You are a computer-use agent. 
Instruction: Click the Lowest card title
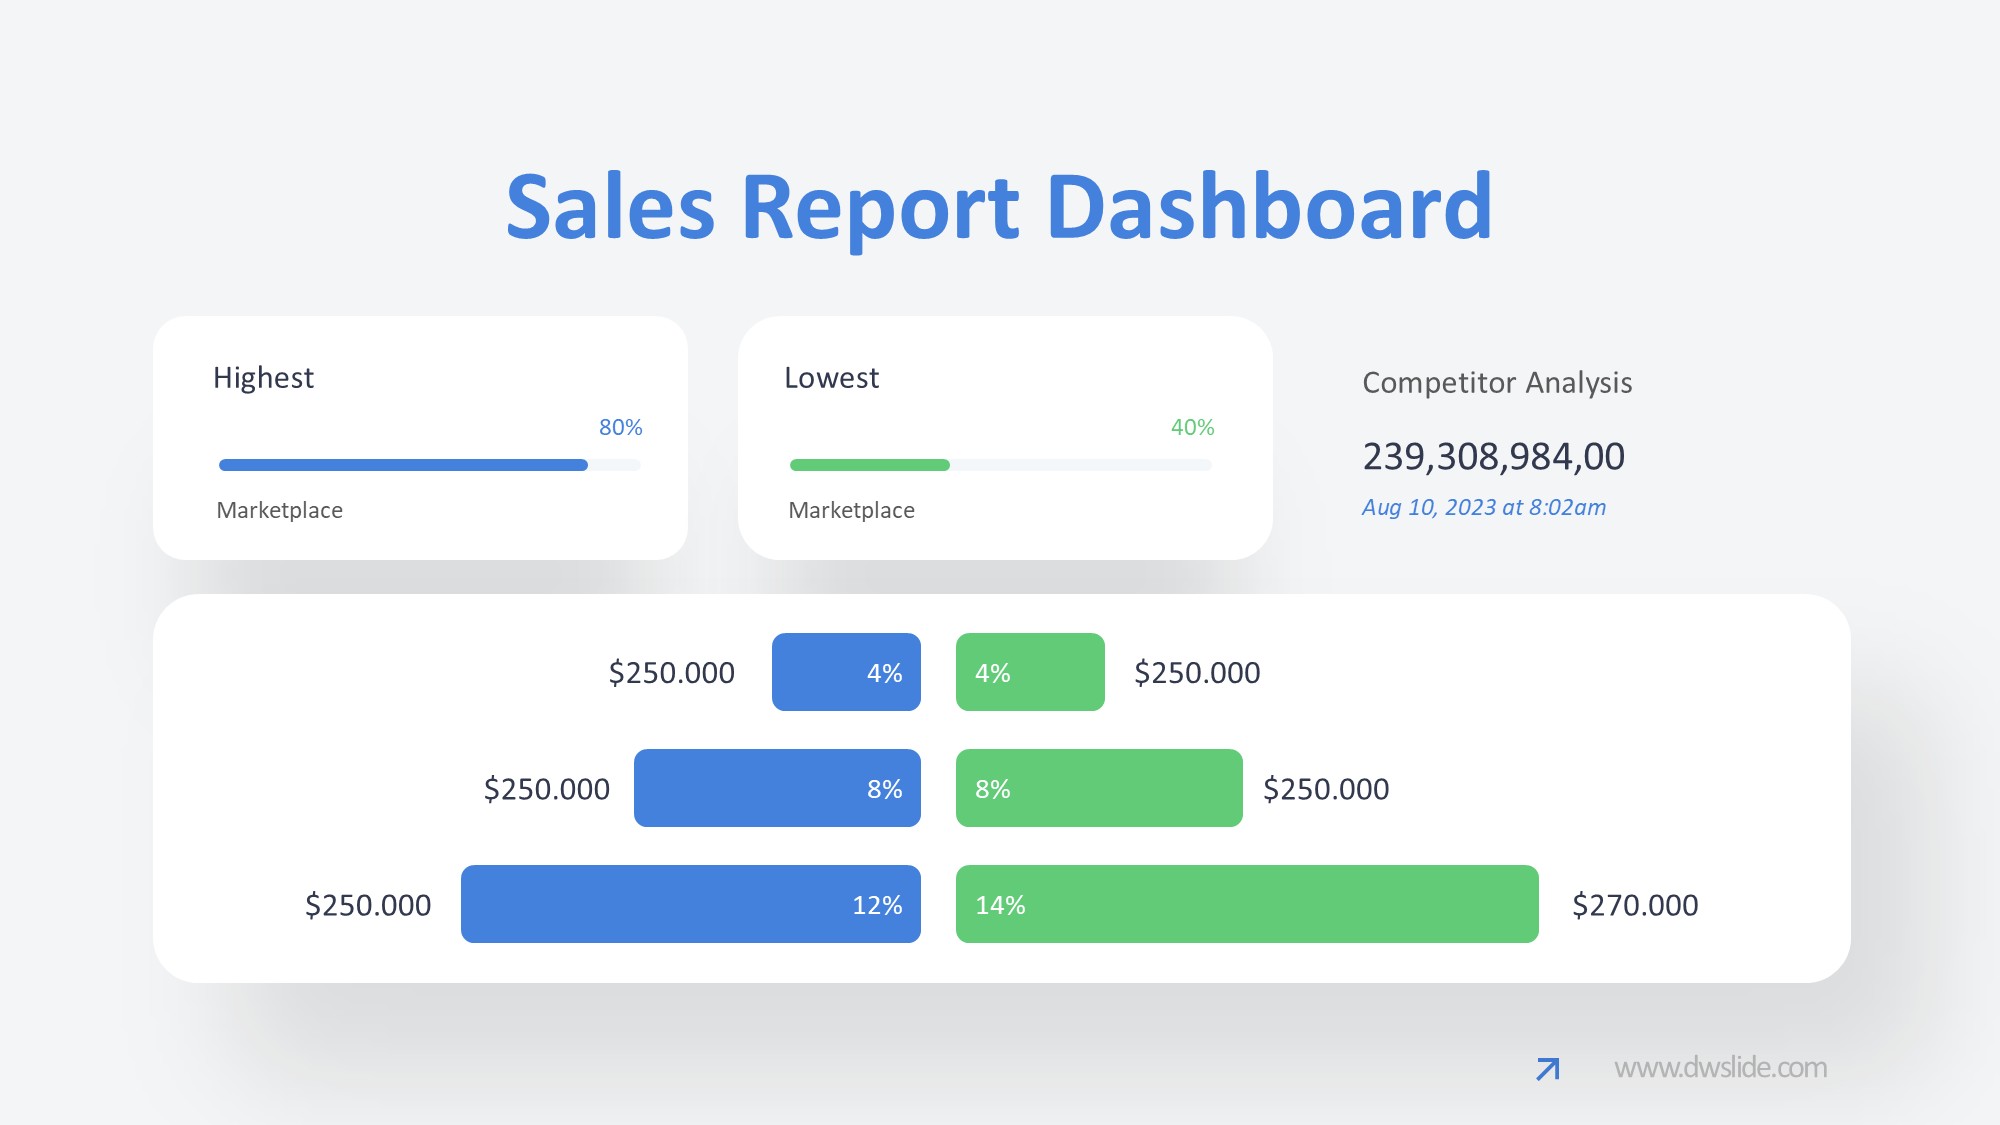831,378
